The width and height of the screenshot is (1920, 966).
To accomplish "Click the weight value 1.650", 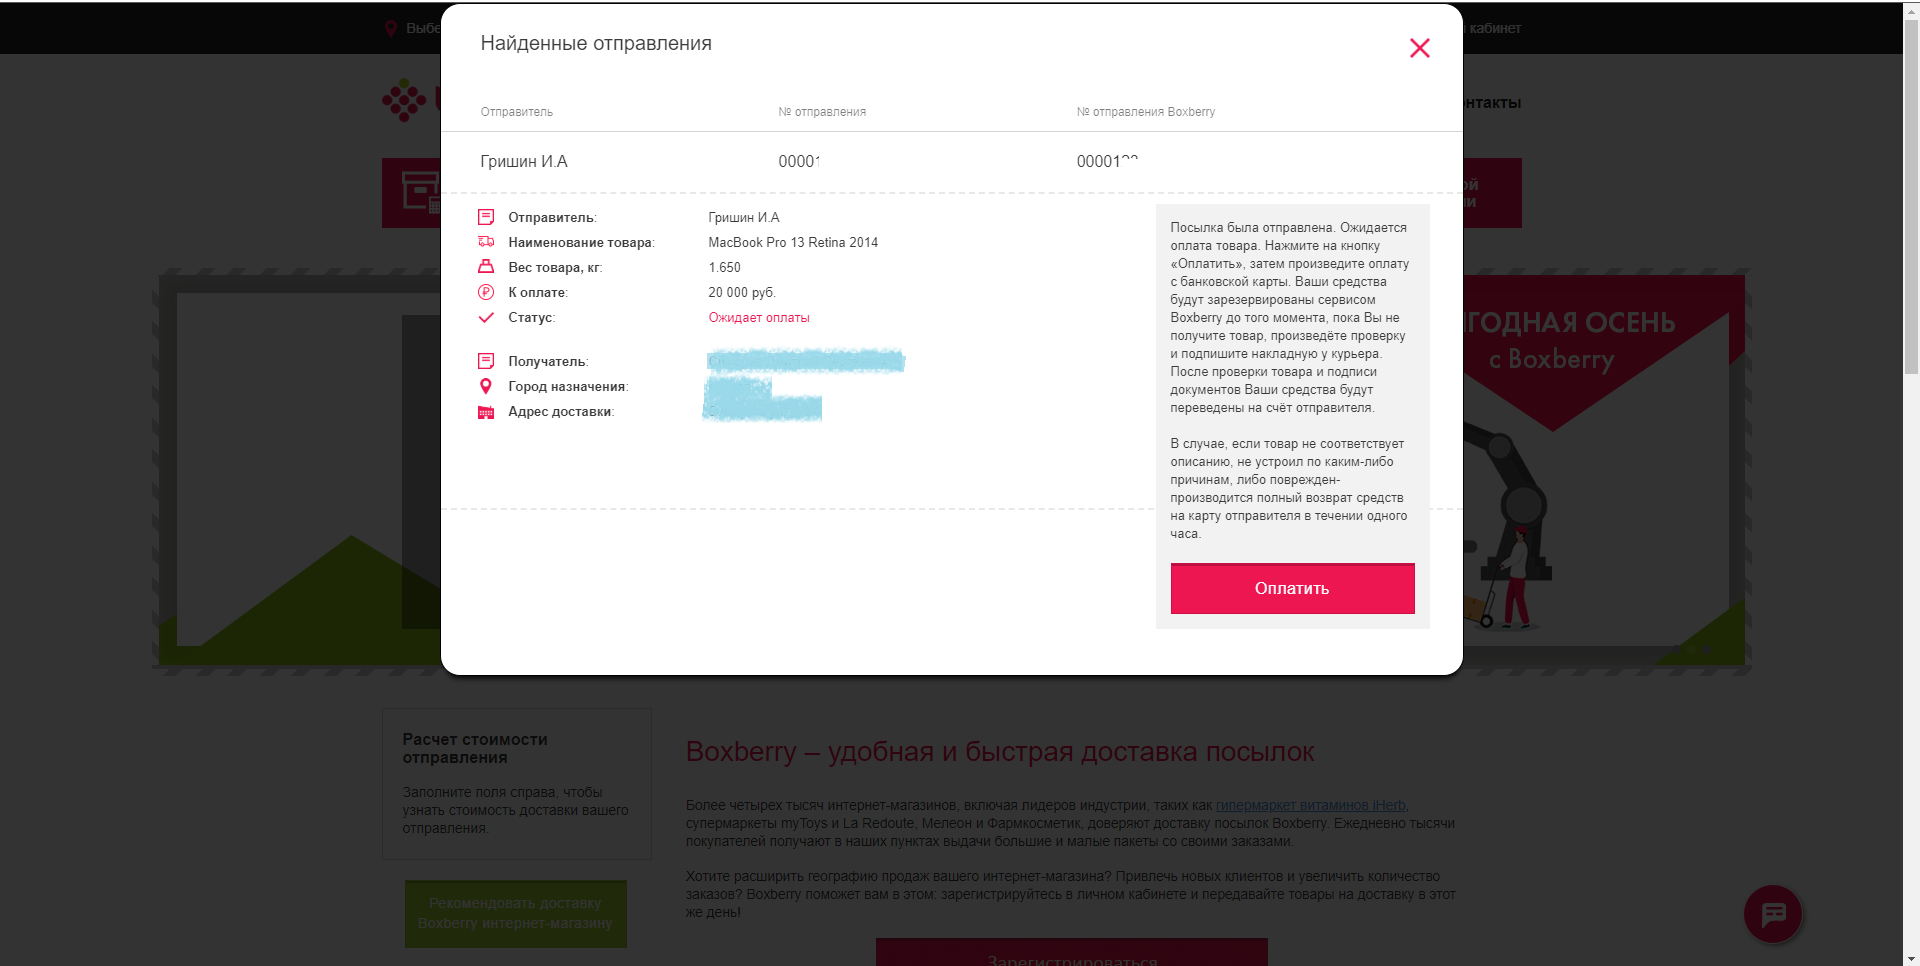I will coord(724,268).
